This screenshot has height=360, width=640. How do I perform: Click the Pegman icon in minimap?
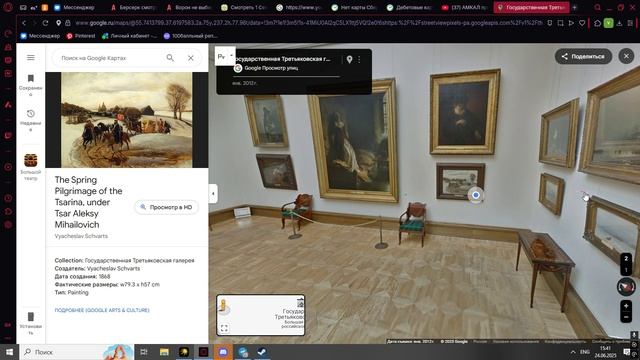[x=223, y=305]
